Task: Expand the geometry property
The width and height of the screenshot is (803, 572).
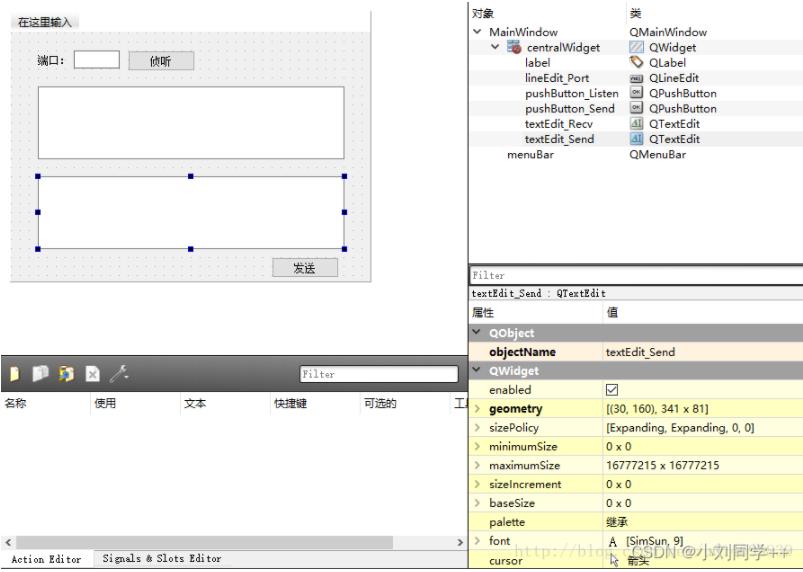Action: point(477,409)
